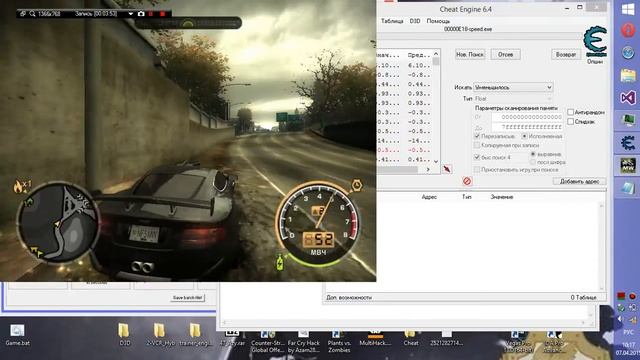
Task: Toggle the Исполняемая executable option
Action: pyautogui.click(x=524, y=136)
